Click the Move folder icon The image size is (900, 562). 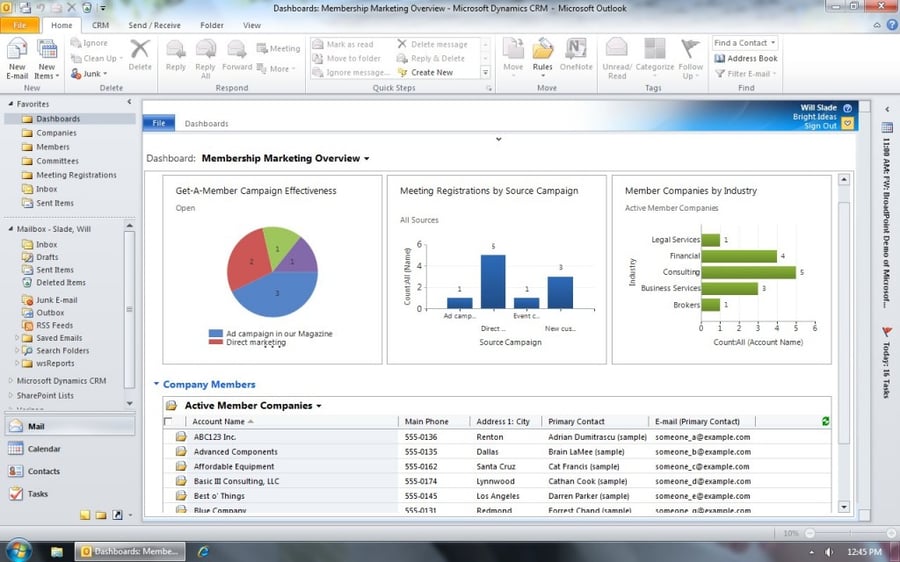513,49
